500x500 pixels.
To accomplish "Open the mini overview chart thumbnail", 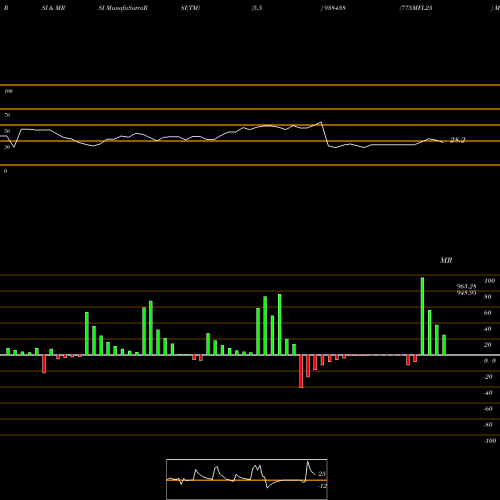I will pos(247,479).
